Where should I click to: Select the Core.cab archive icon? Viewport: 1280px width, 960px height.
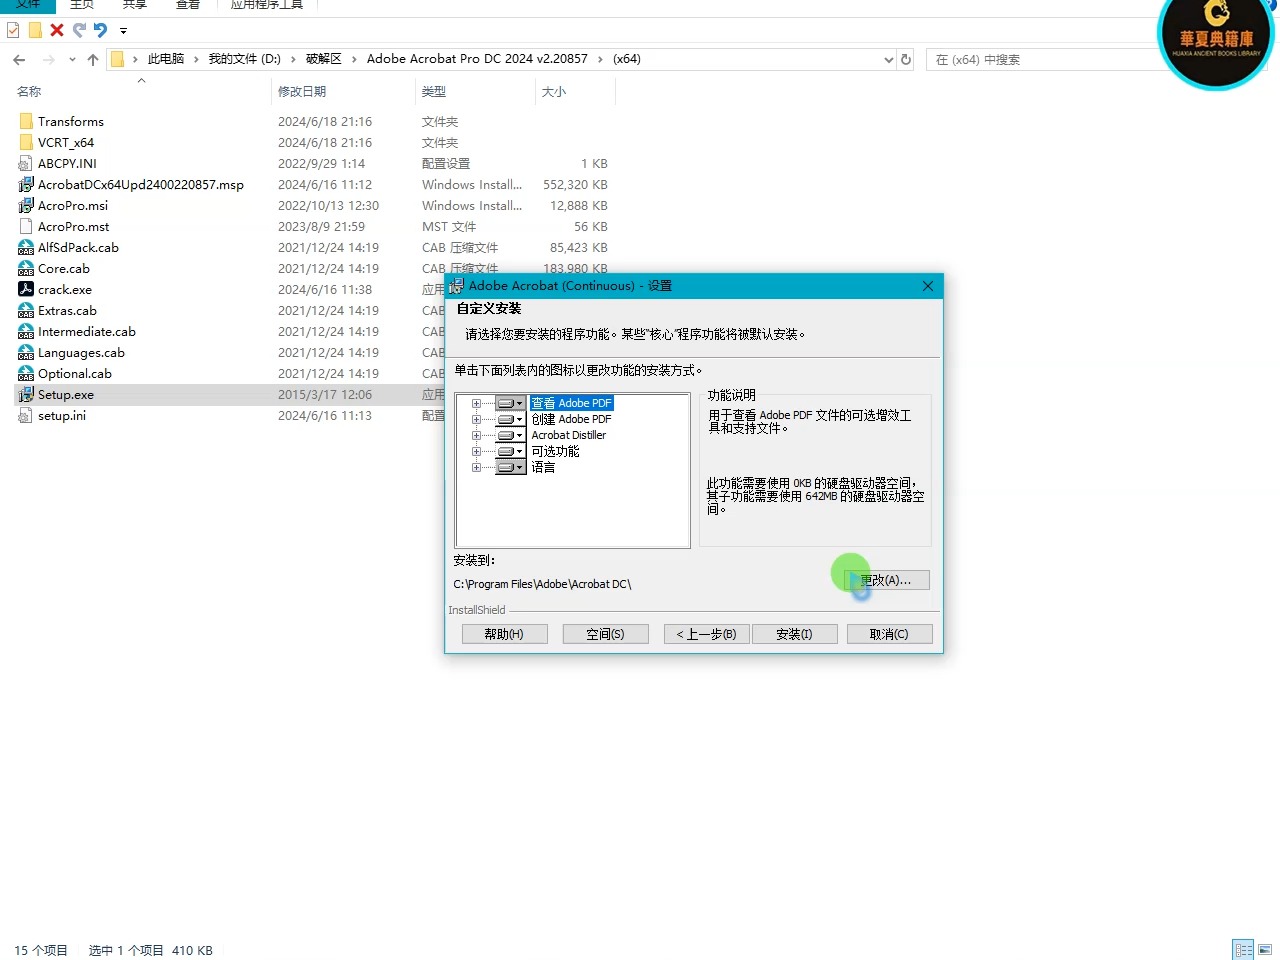pyautogui.click(x=26, y=269)
